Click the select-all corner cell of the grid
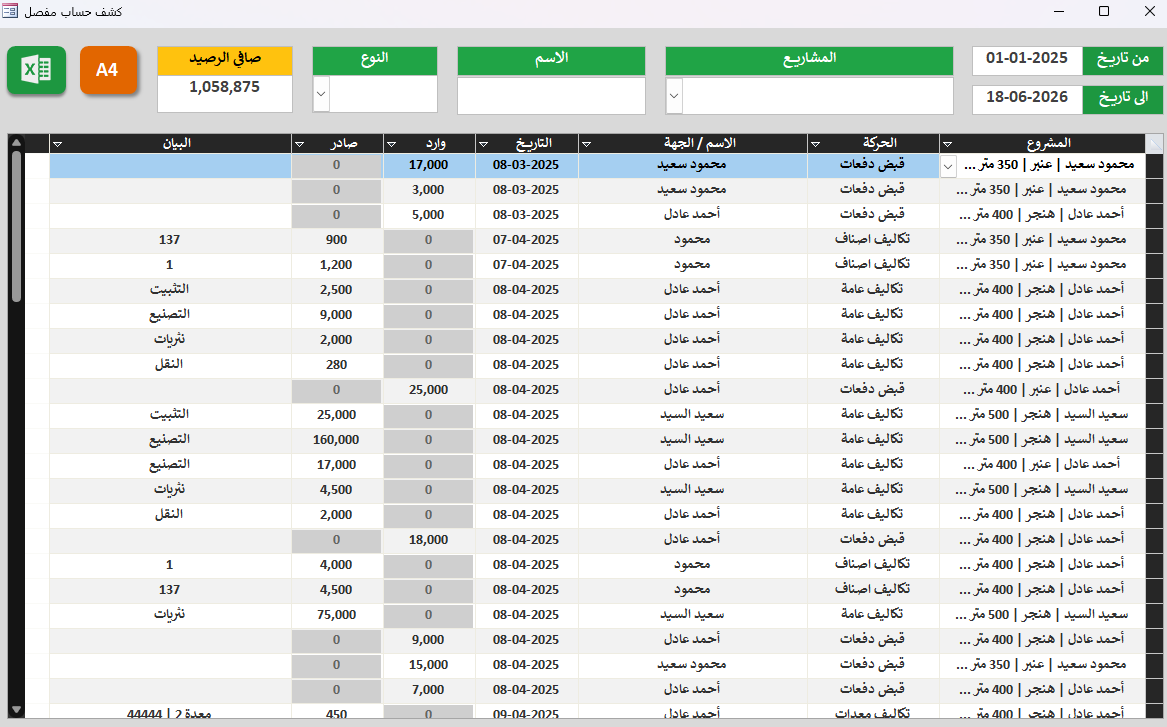 (x=1154, y=144)
